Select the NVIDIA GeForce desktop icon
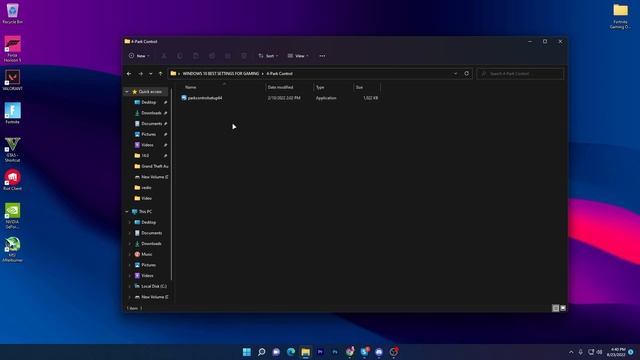The width and height of the screenshot is (640, 360). tap(12, 216)
